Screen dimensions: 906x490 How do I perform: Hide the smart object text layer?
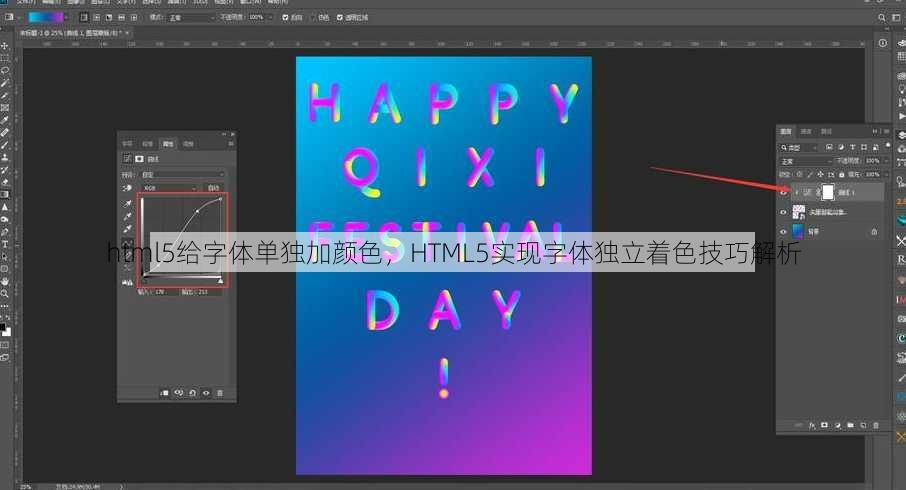point(784,212)
